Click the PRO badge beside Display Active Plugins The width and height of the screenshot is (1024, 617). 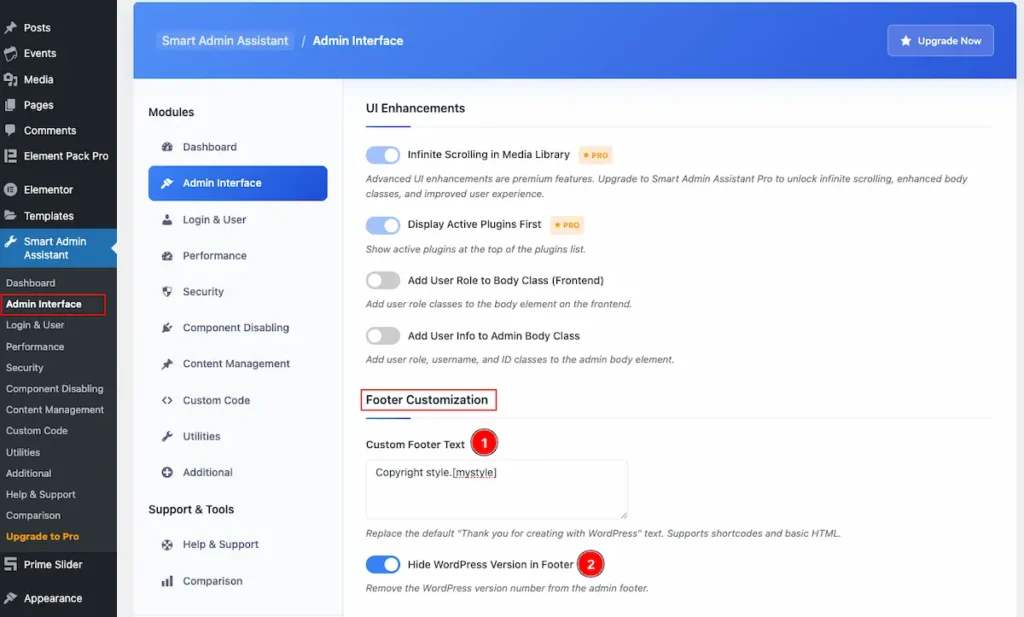point(567,225)
